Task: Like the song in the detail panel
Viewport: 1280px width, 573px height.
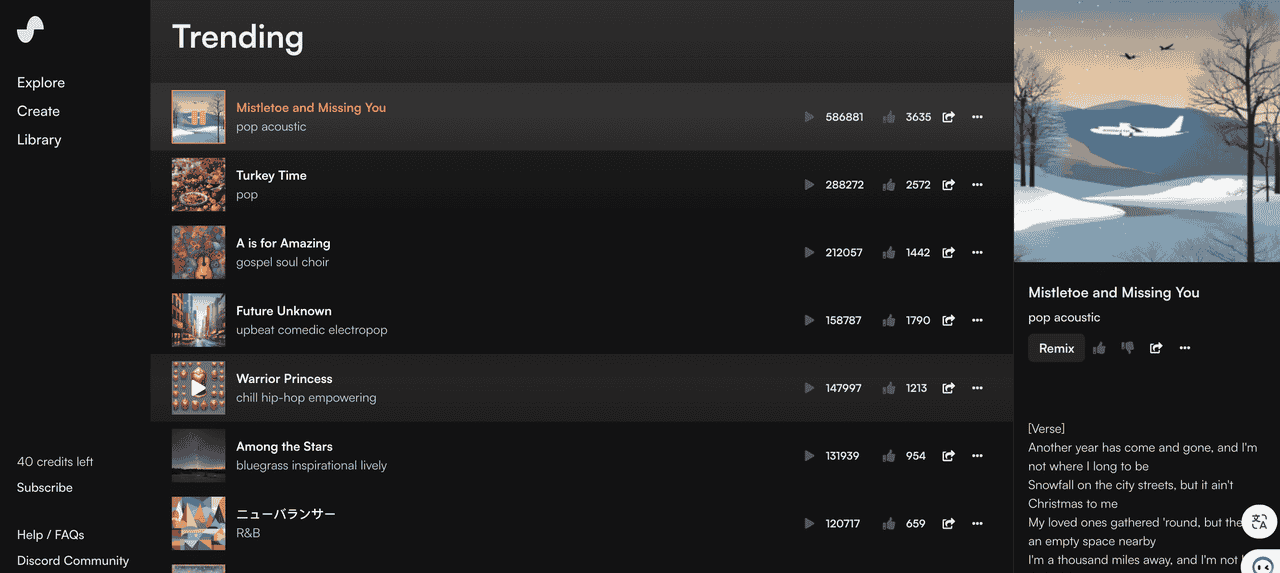Action: click(x=1100, y=348)
